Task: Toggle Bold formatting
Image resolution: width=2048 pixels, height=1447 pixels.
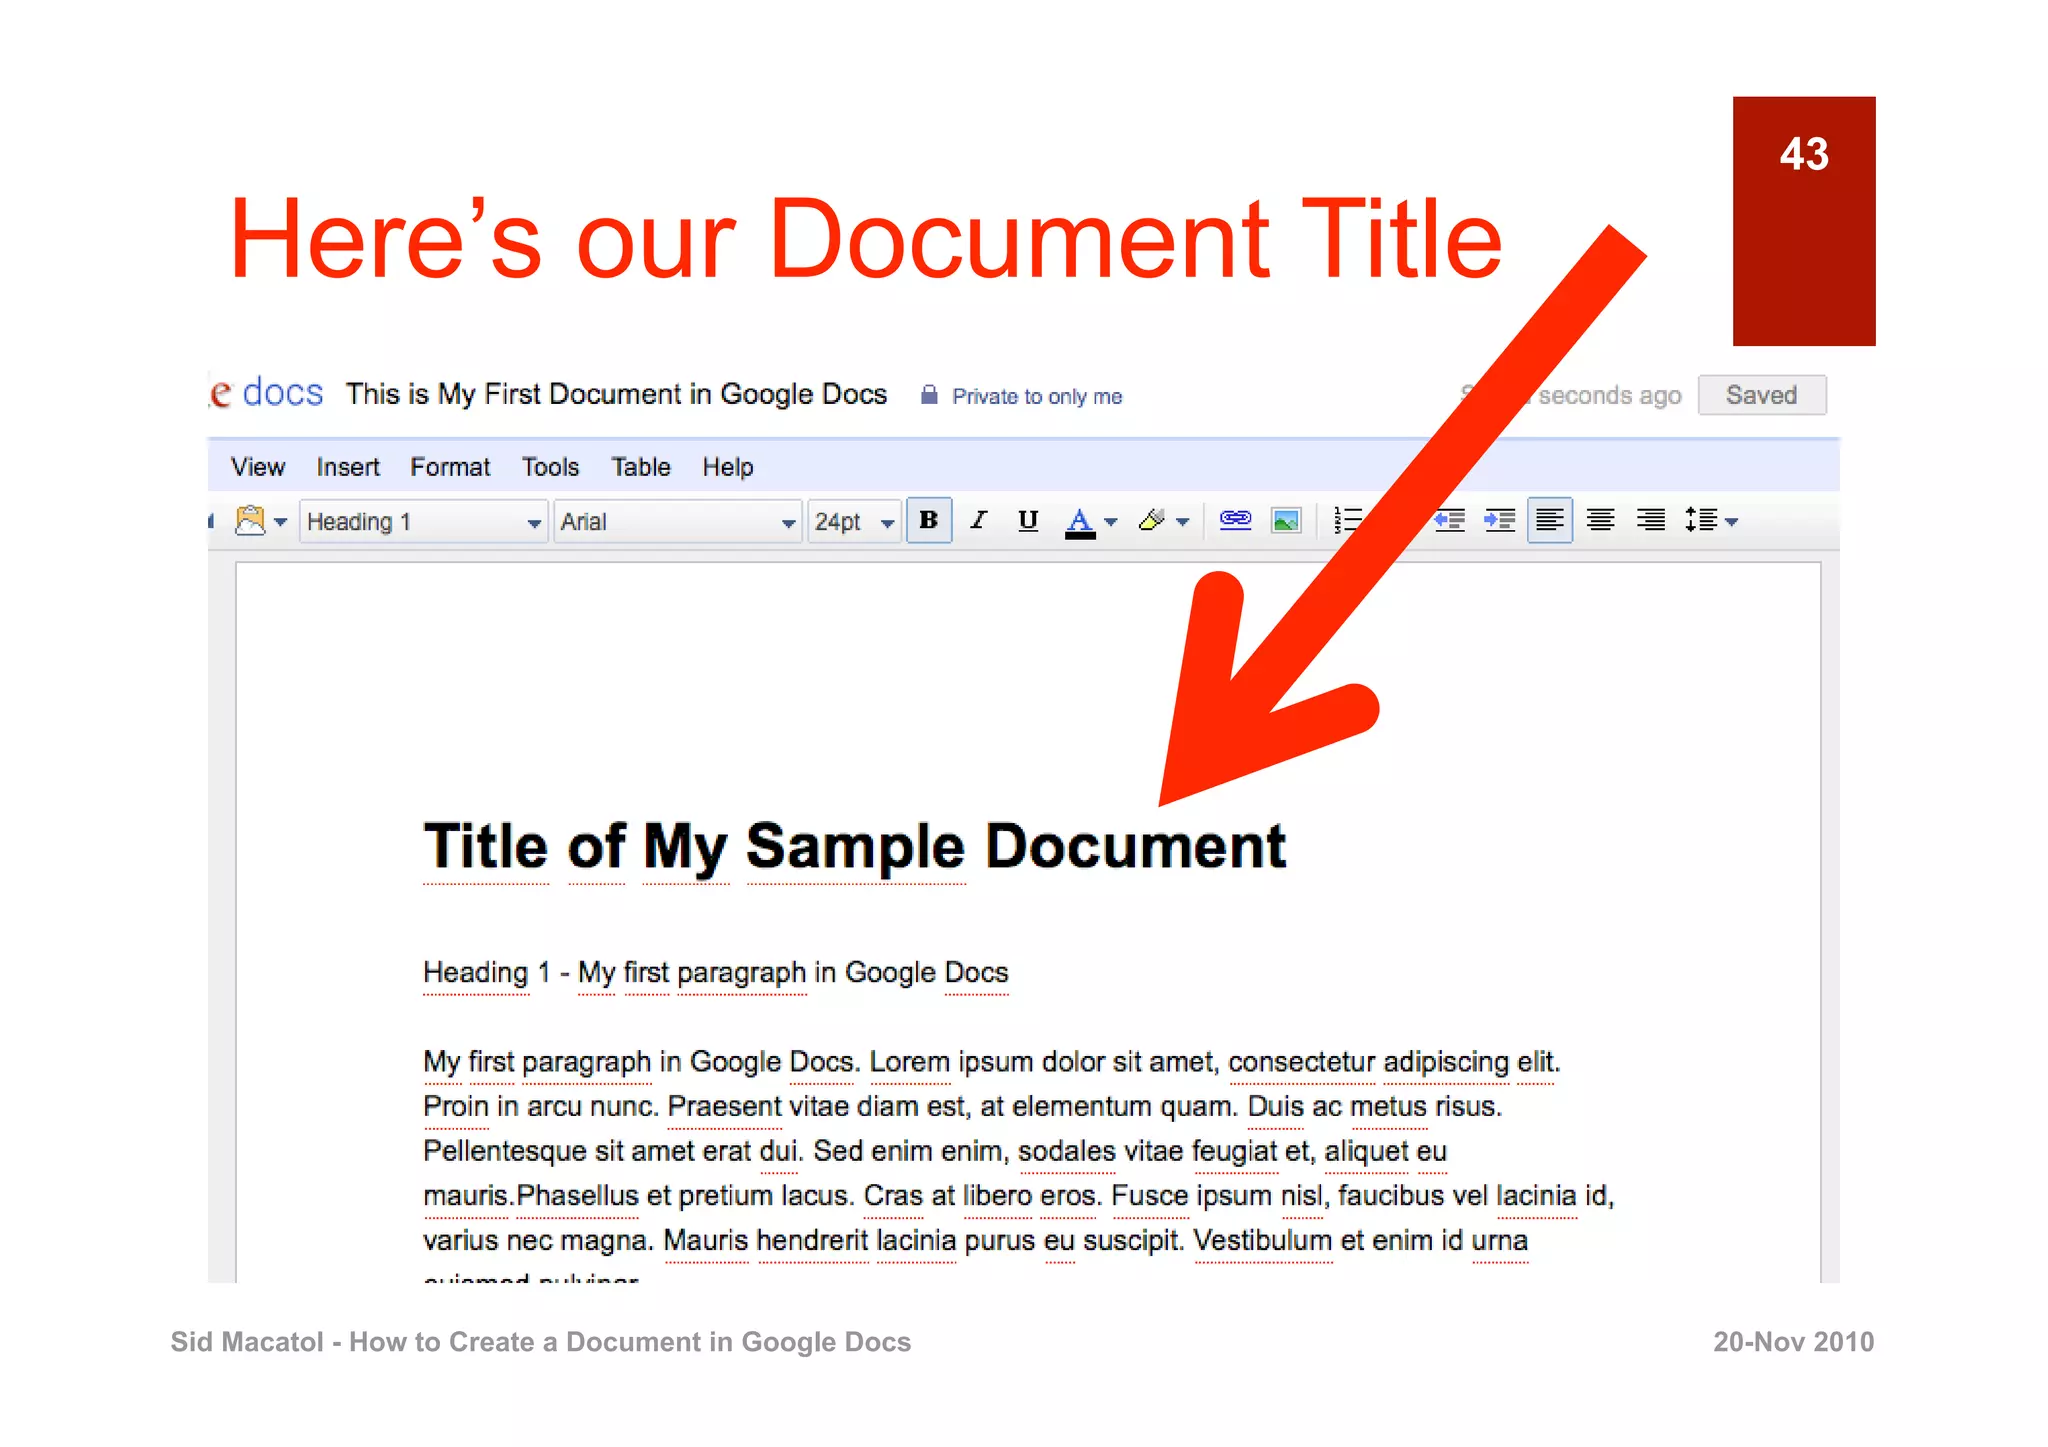Action: coord(929,520)
